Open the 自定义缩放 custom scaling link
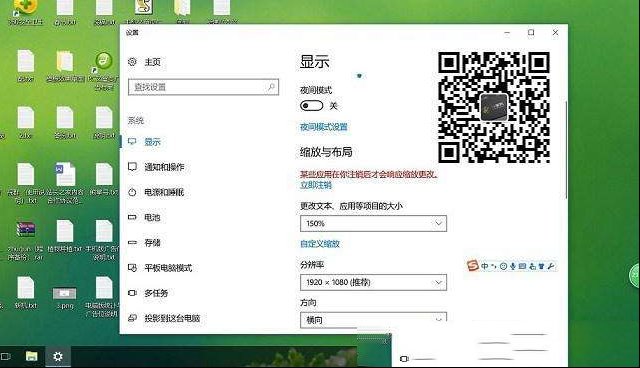The height and width of the screenshot is (368, 640). (x=320, y=244)
